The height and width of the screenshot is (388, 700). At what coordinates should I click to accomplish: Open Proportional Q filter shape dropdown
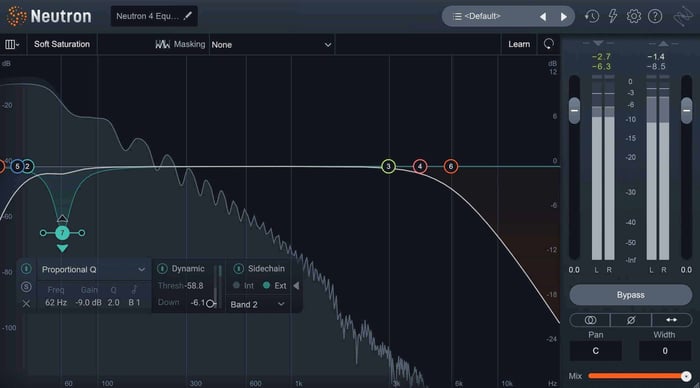93,269
